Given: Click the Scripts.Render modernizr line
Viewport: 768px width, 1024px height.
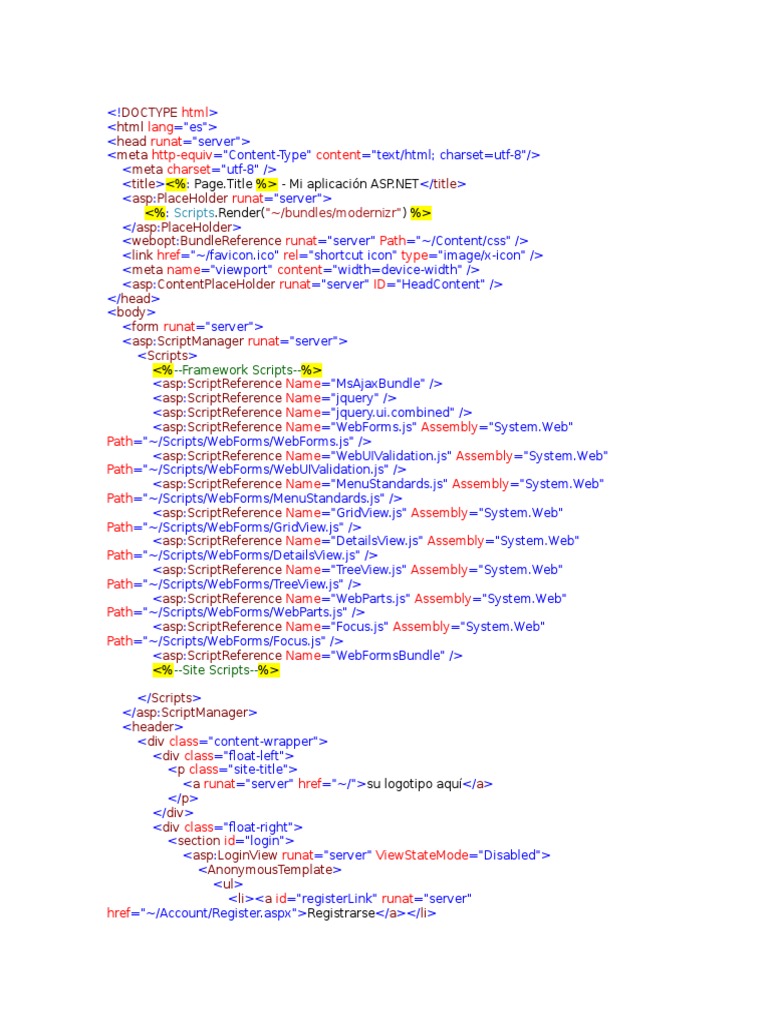Looking at the screenshot, I should click(x=287, y=213).
